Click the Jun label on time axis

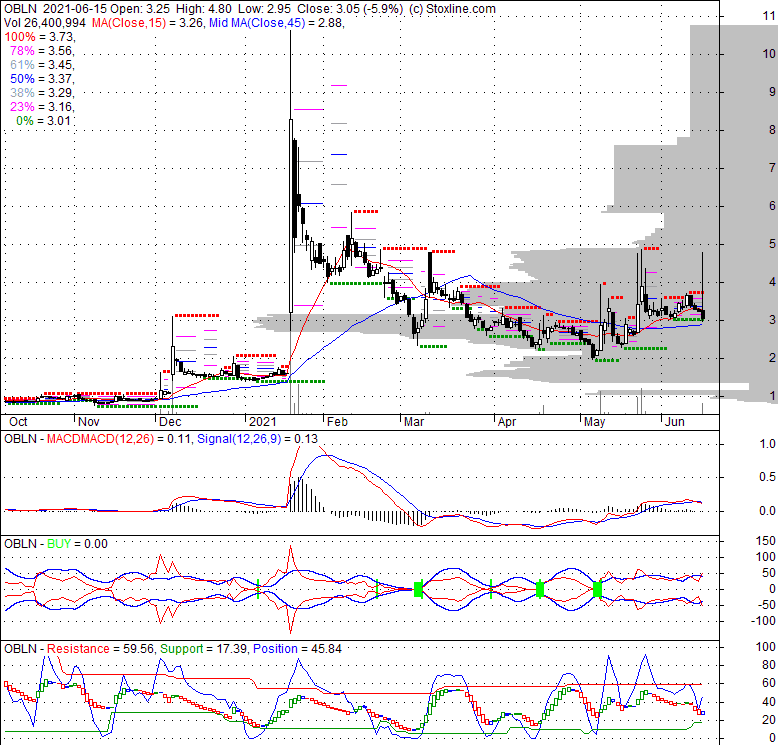[675, 422]
